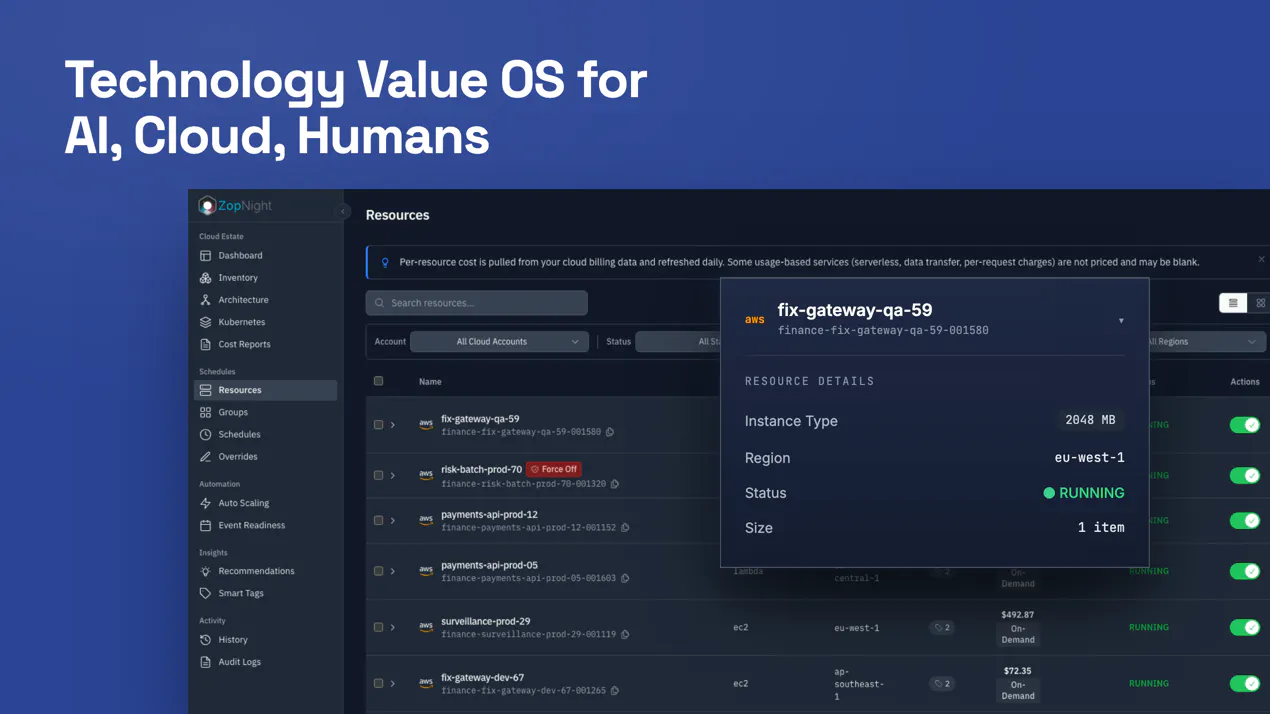Toggle the fix-gateway-qa-59 action switch
The width and height of the screenshot is (1270, 714).
[x=1245, y=425]
